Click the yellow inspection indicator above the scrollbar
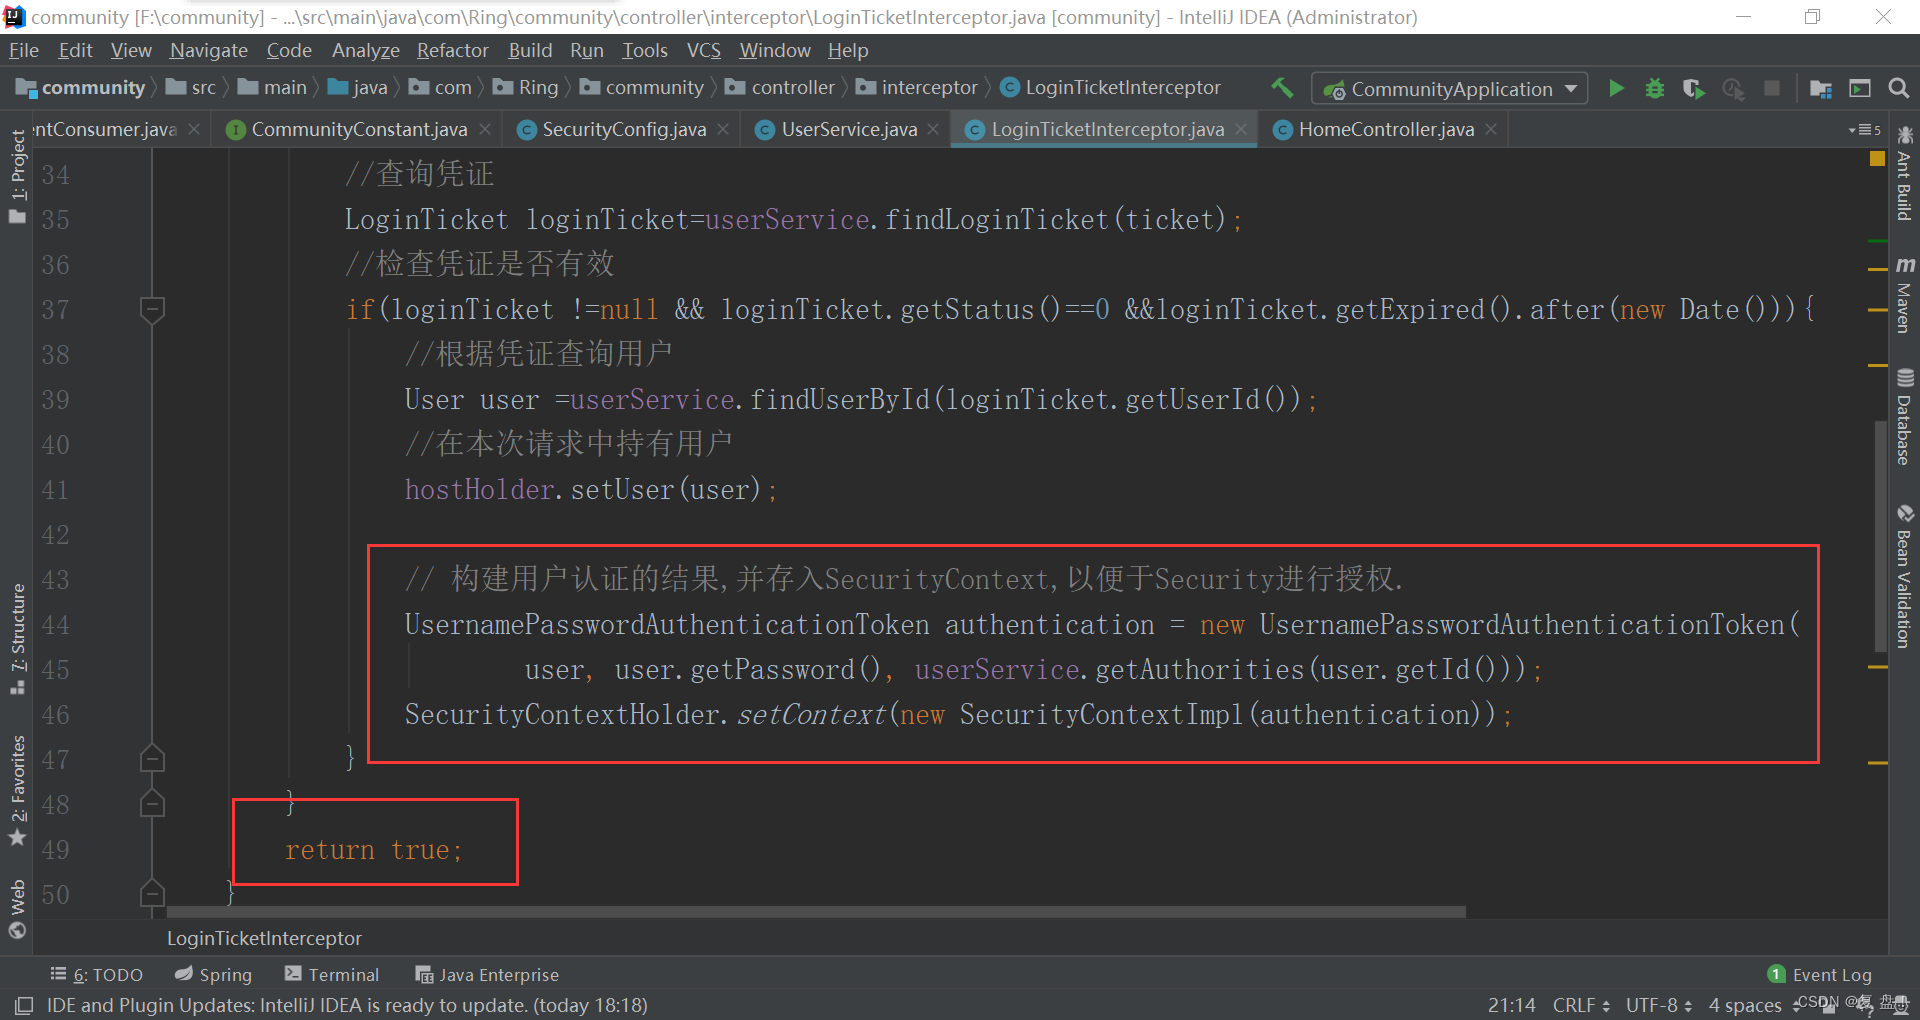The width and height of the screenshot is (1920, 1020). pyautogui.click(x=1877, y=159)
